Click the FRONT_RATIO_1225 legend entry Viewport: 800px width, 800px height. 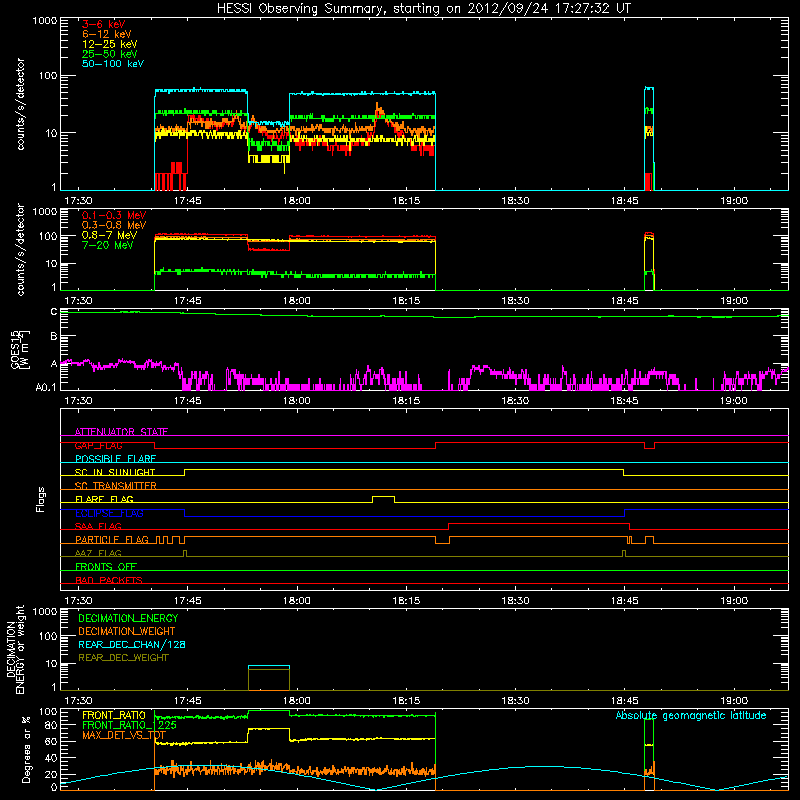(x=129, y=725)
